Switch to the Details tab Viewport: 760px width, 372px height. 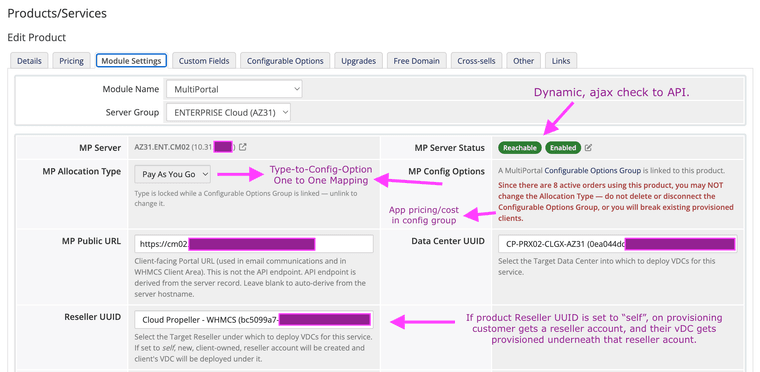coord(29,61)
